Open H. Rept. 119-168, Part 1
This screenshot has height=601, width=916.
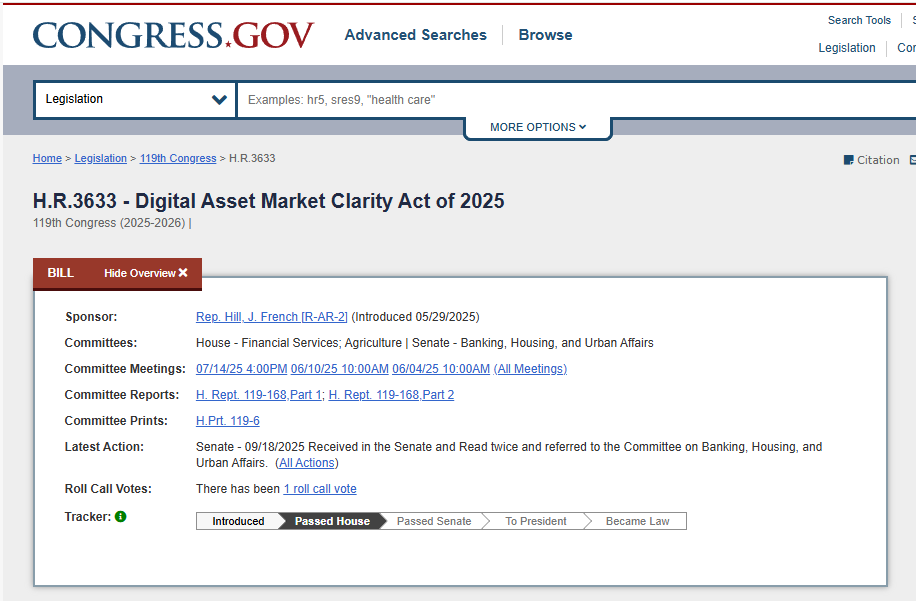[258, 395]
